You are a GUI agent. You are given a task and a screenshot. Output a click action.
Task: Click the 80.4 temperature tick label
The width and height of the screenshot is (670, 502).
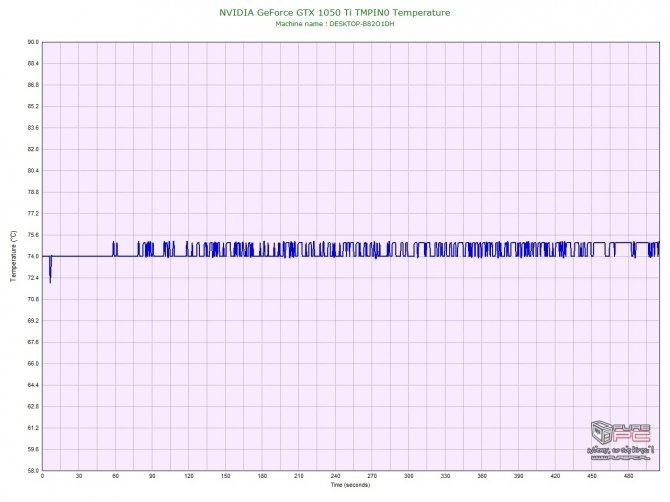pyautogui.click(x=33, y=170)
